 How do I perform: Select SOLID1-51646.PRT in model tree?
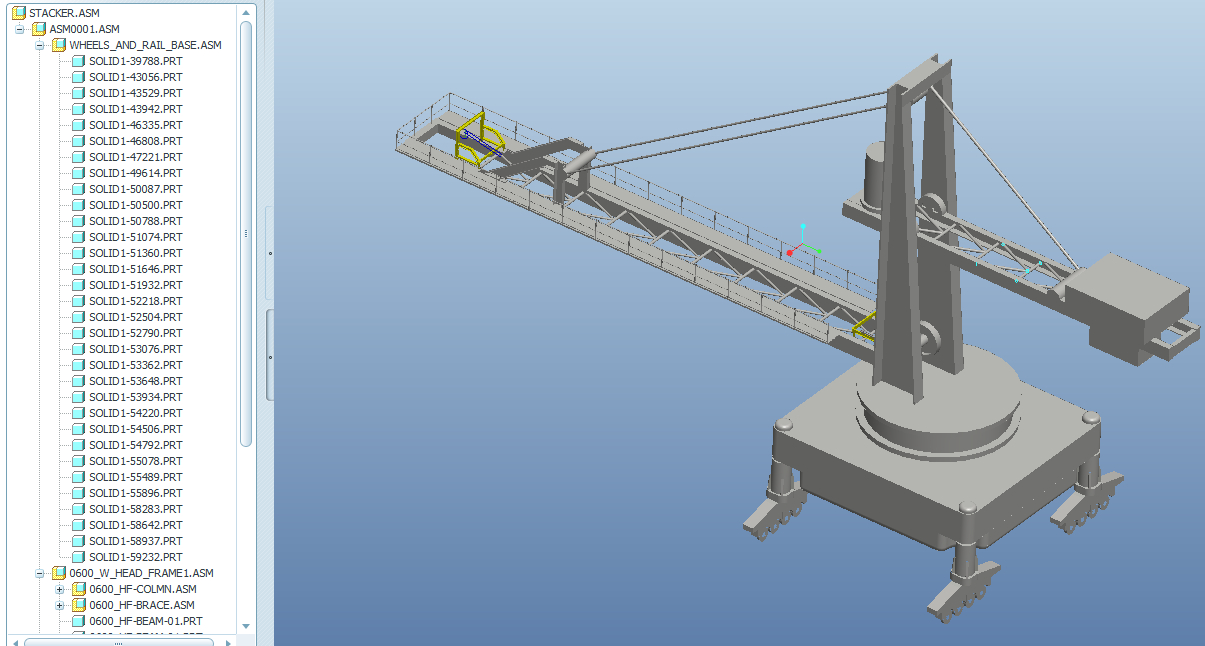(x=136, y=269)
